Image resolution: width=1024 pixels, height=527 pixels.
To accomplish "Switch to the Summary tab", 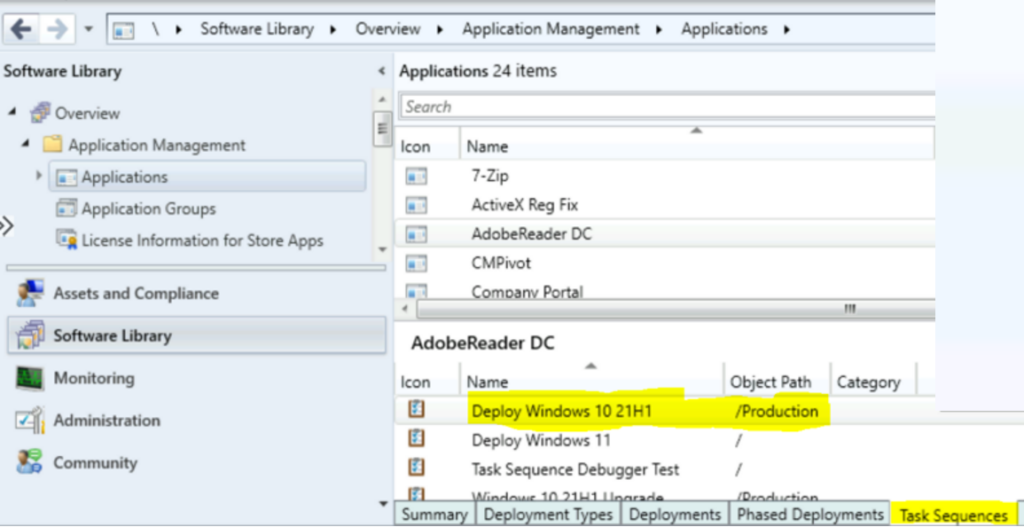I will tap(436, 514).
